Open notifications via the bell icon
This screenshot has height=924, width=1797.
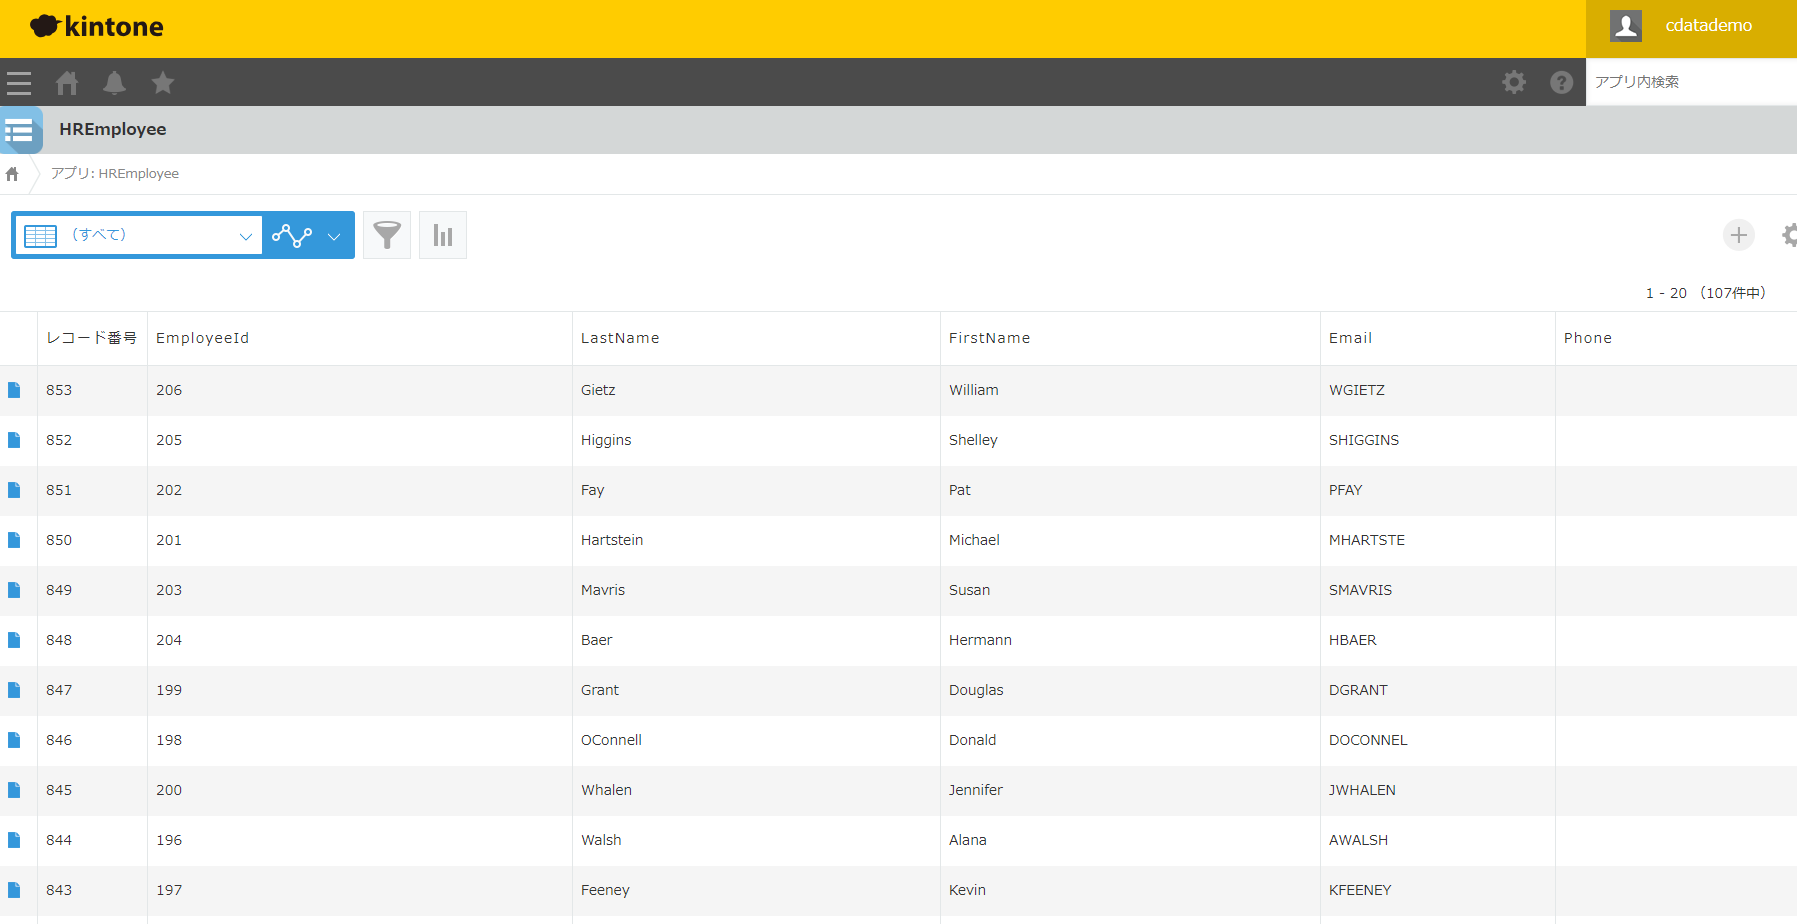click(x=114, y=83)
